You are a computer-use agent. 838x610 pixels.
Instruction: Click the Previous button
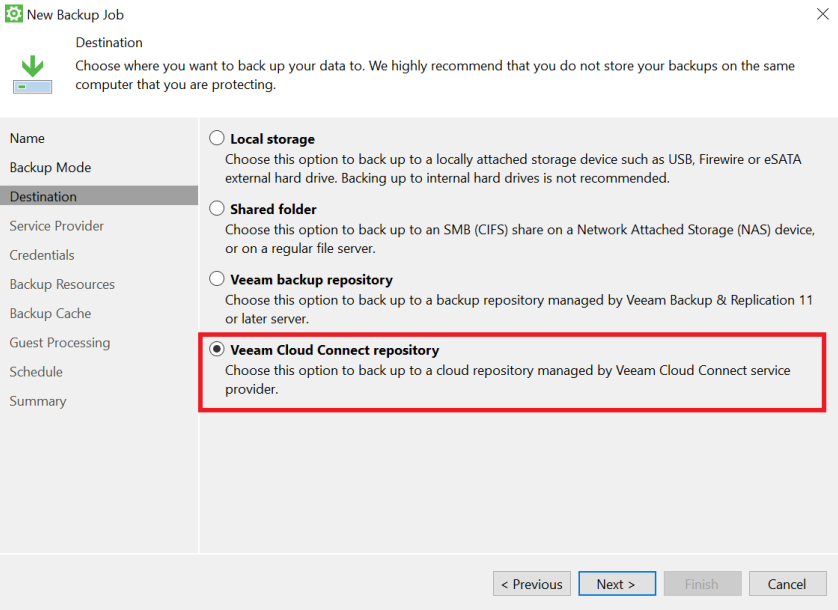[x=532, y=584]
